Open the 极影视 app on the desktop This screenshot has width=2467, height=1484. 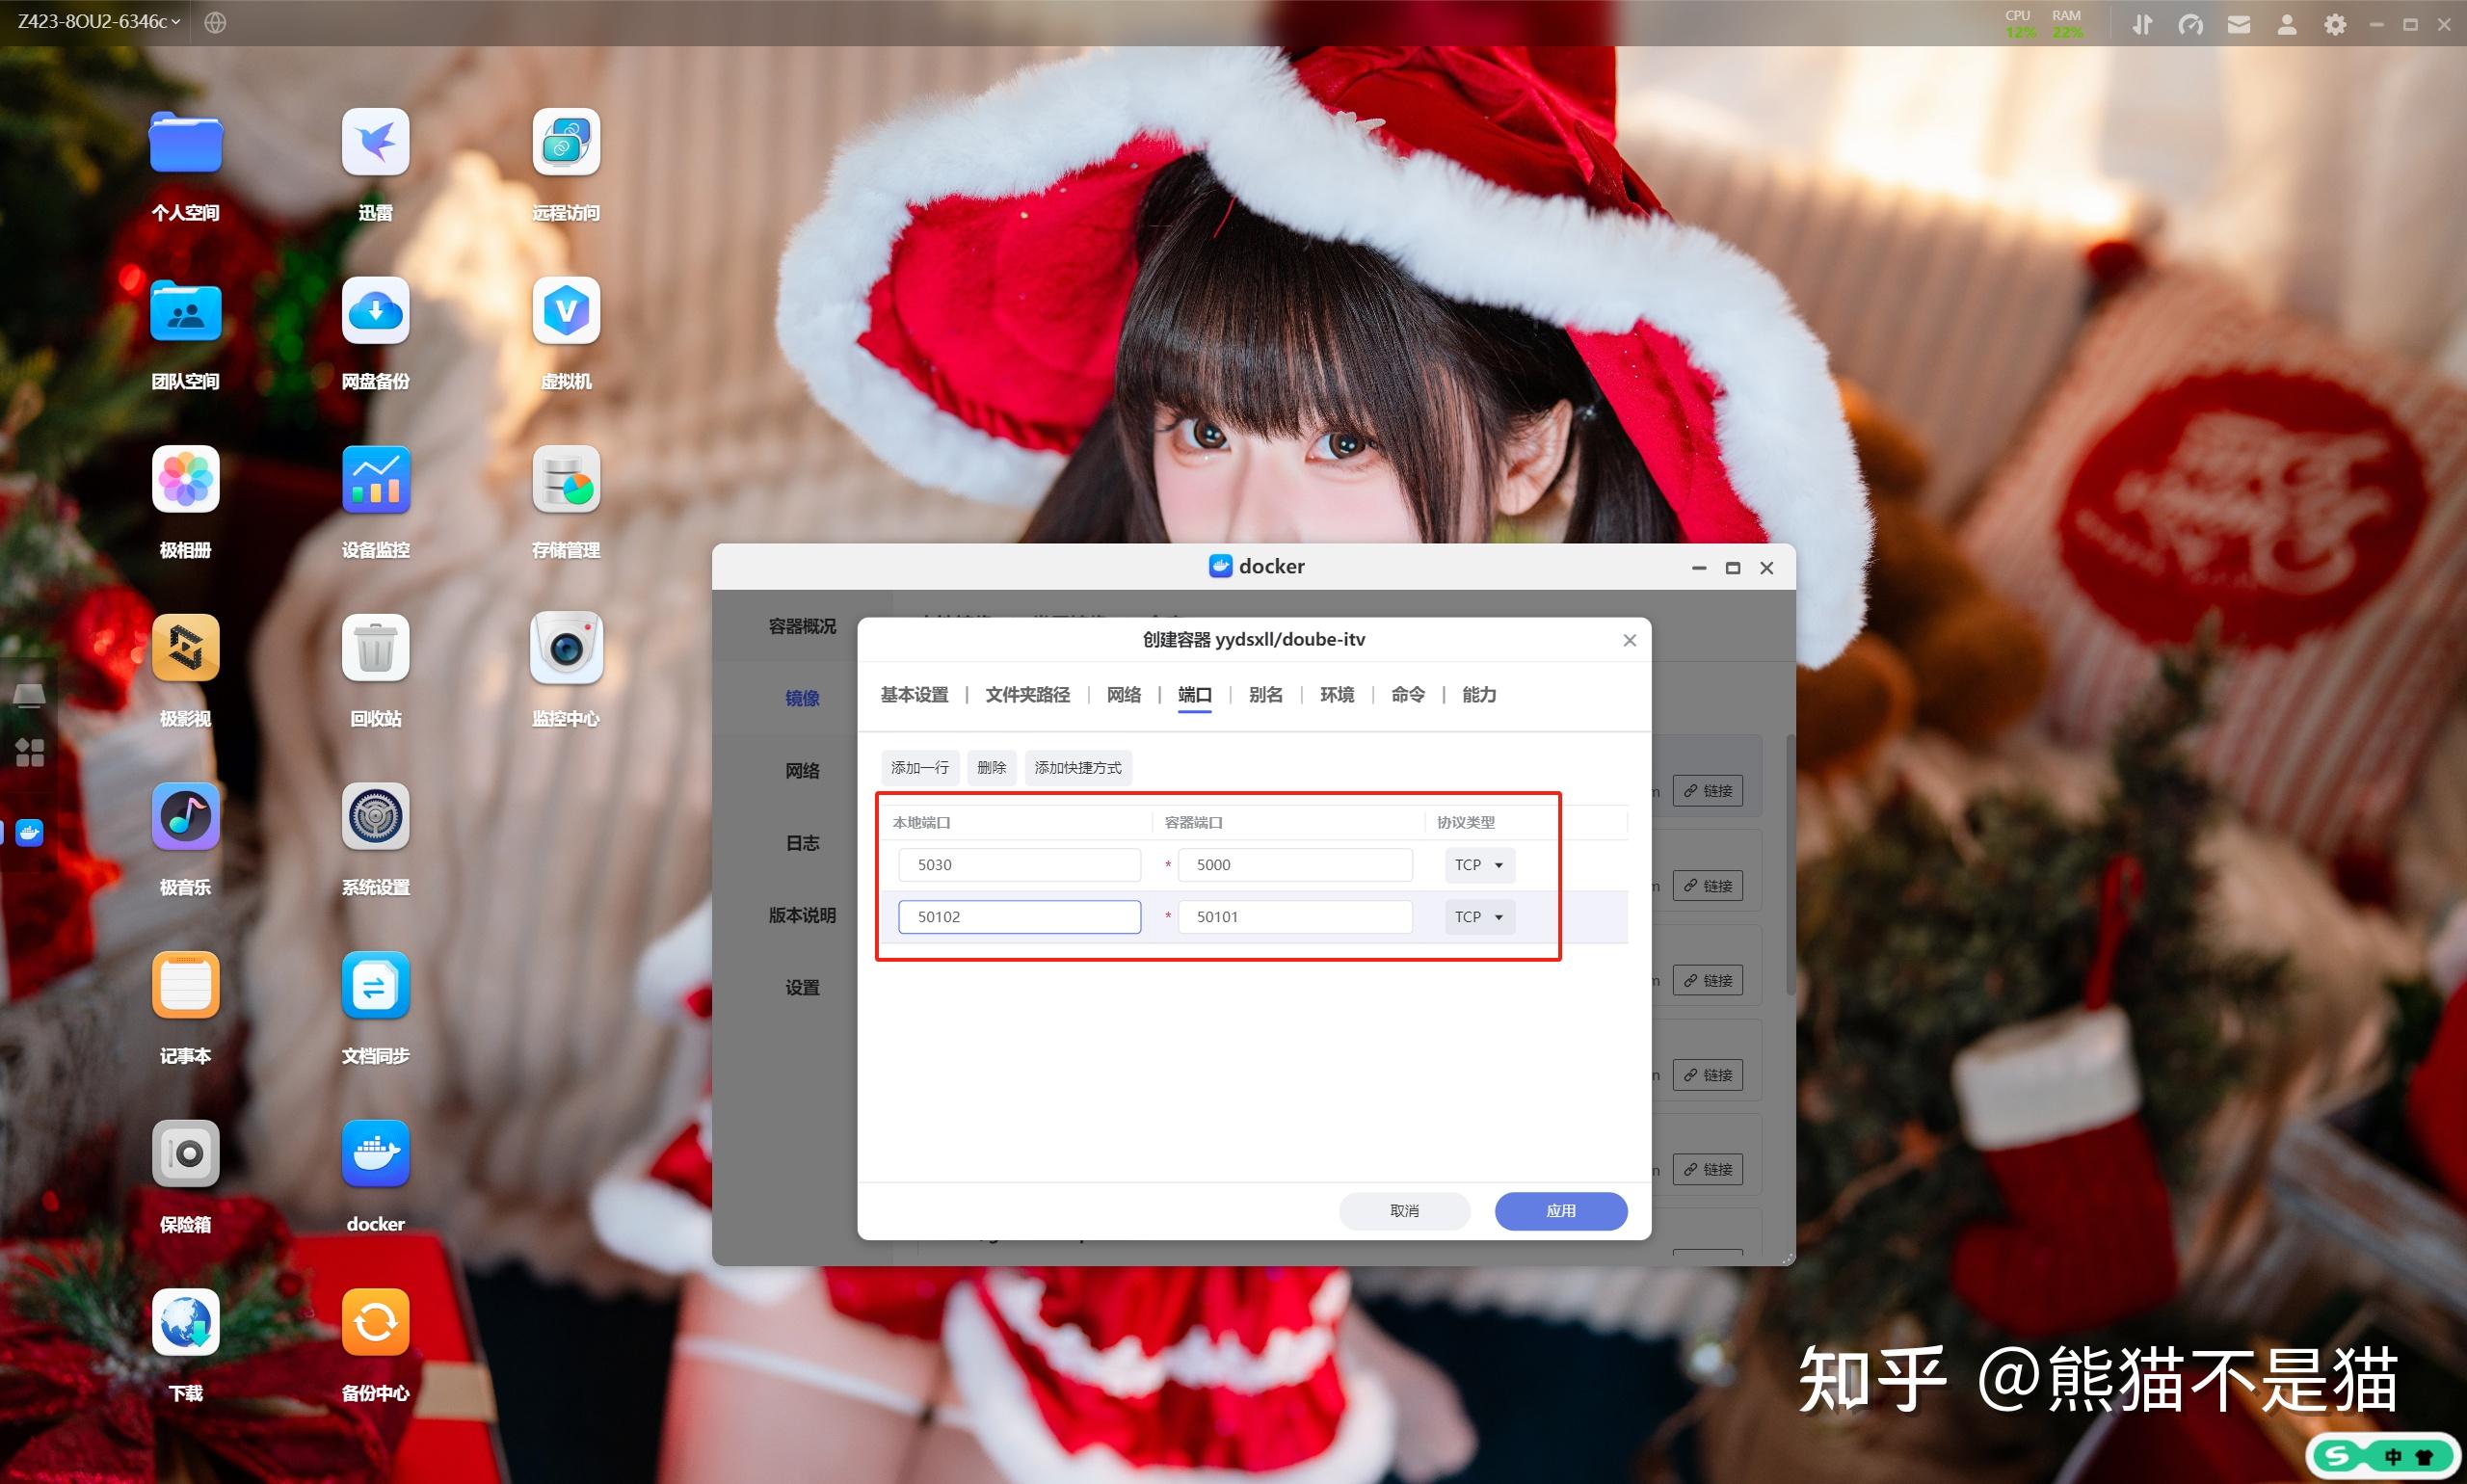(x=185, y=648)
